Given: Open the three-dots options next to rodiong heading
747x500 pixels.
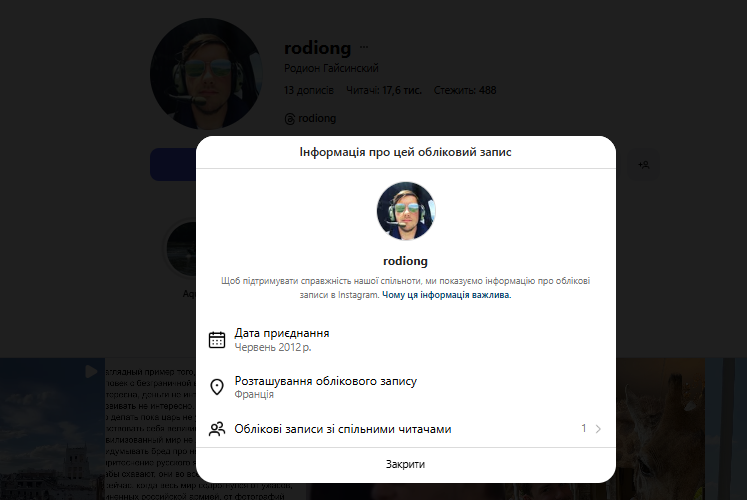Looking at the screenshot, I should (364, 47).
